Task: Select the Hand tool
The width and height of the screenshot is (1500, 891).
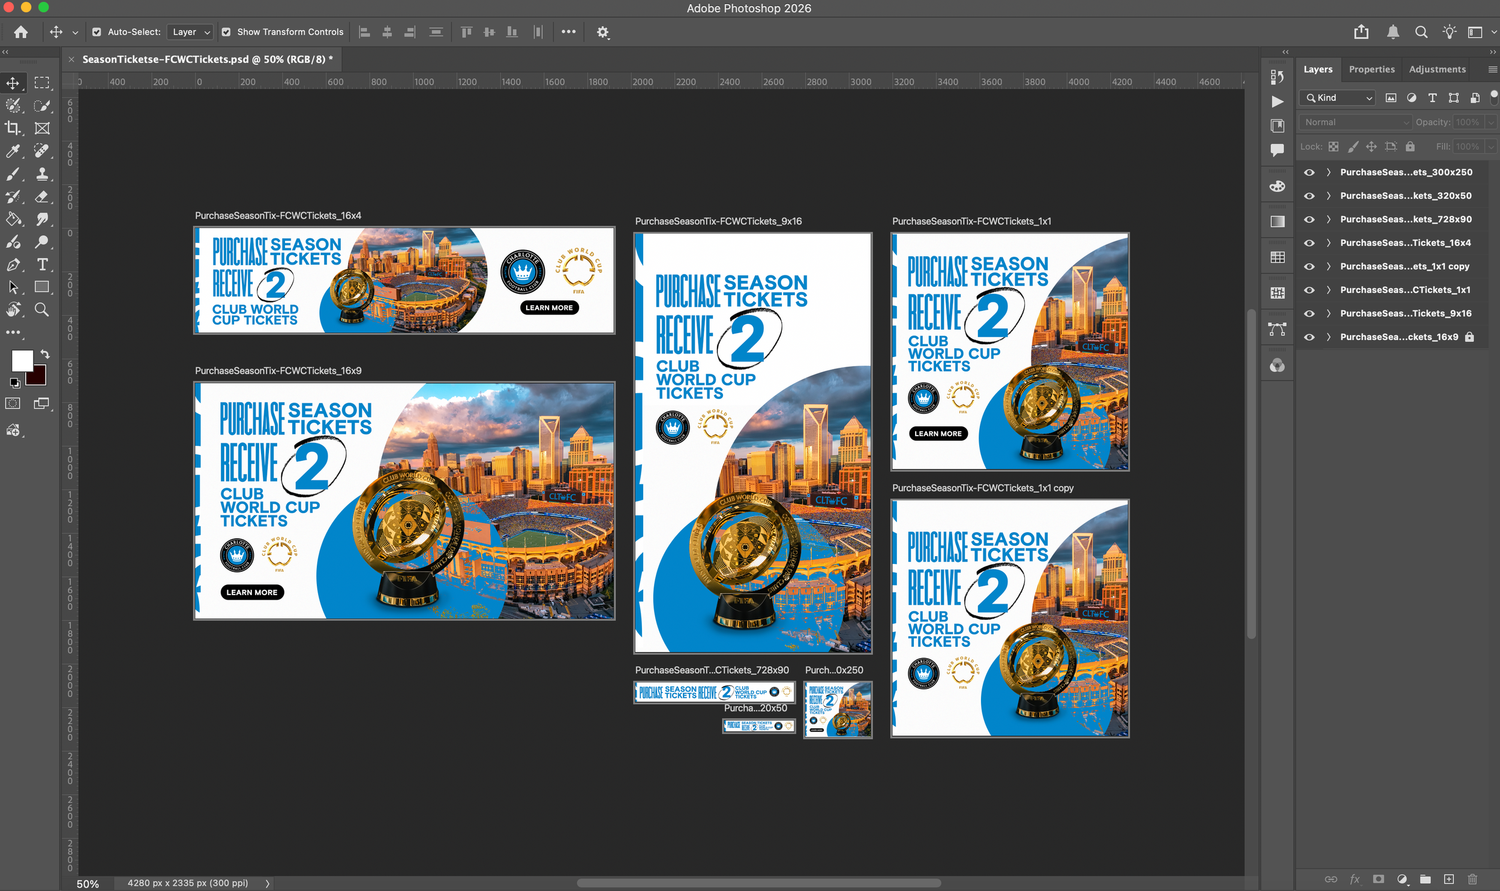Action: pyautogui.click(x=13, y=310)
